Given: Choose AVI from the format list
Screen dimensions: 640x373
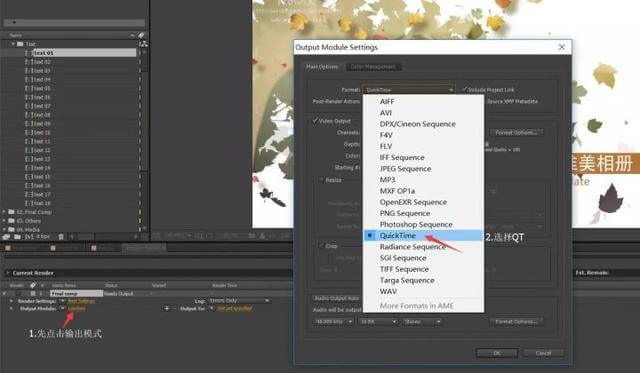Looking at the screenshot, I should point(386,113).
